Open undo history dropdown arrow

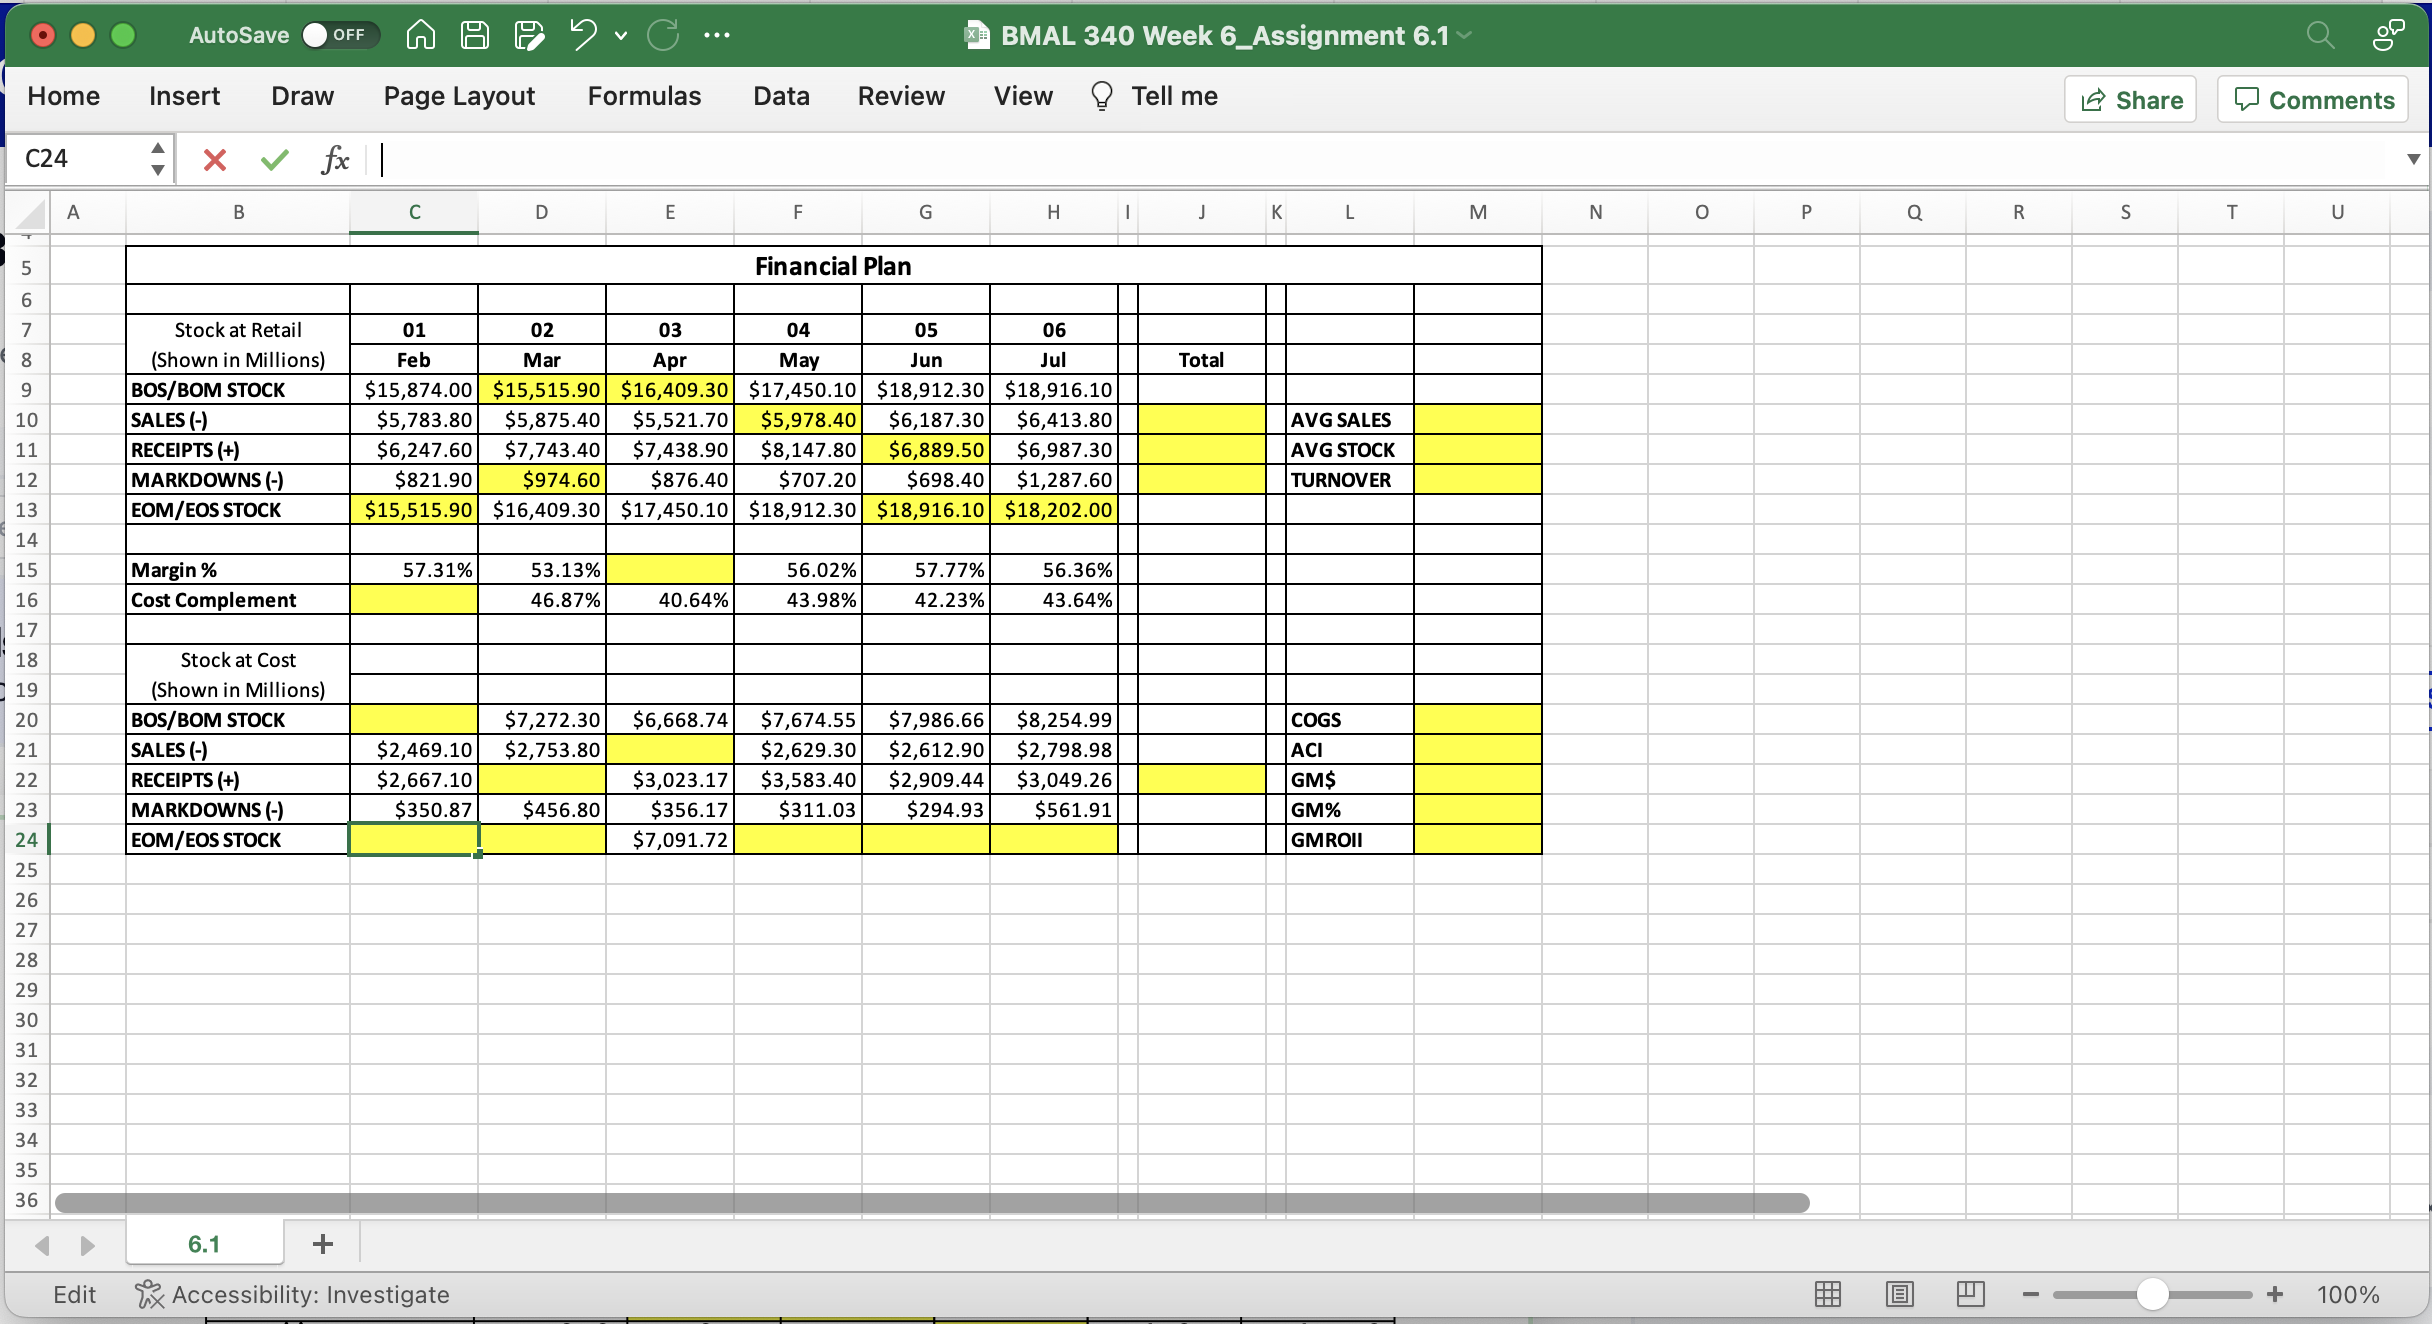coord(621,35)
